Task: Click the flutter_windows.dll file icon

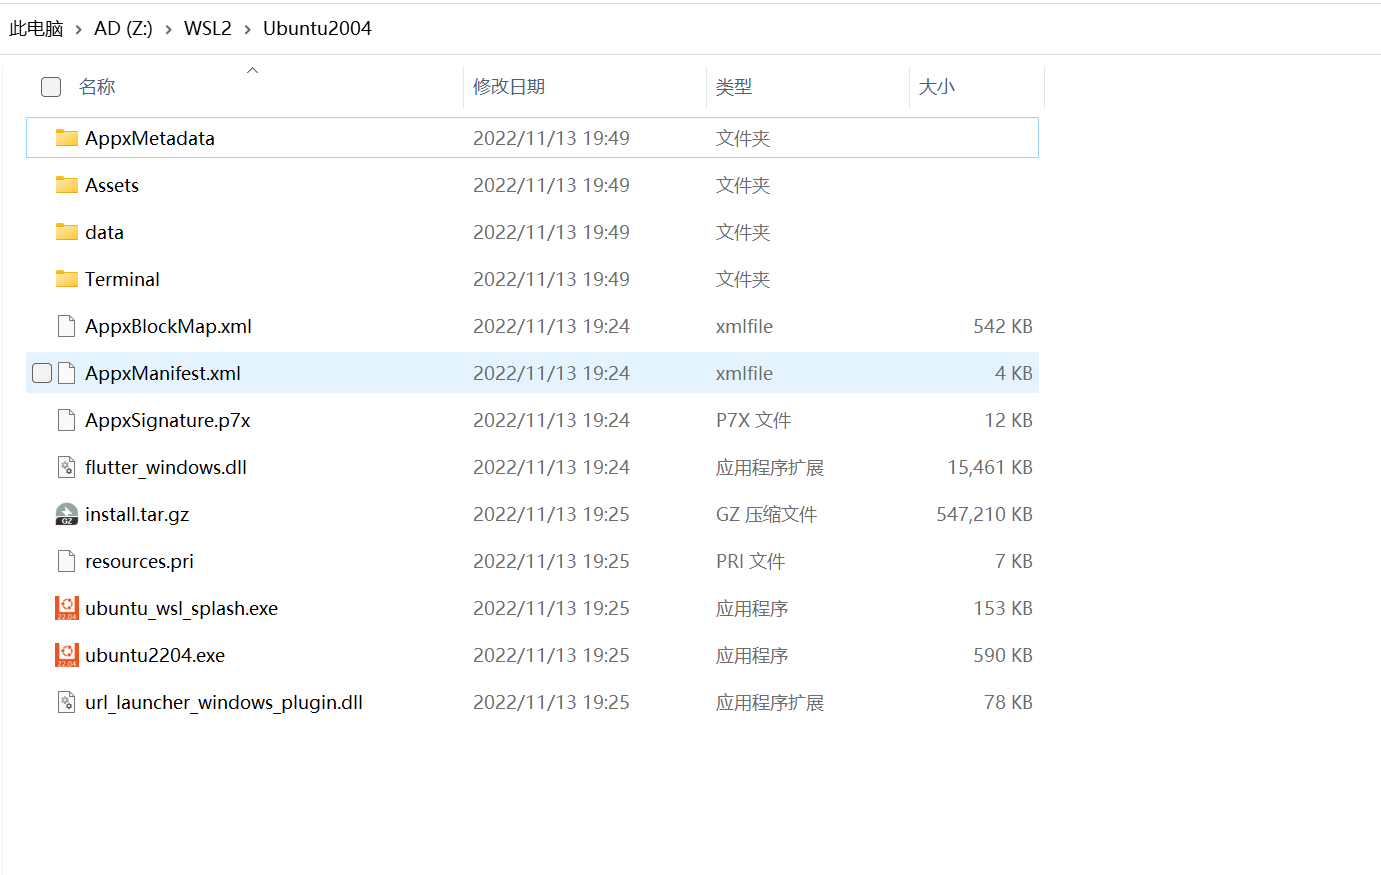Action: [x=66, y=467]
